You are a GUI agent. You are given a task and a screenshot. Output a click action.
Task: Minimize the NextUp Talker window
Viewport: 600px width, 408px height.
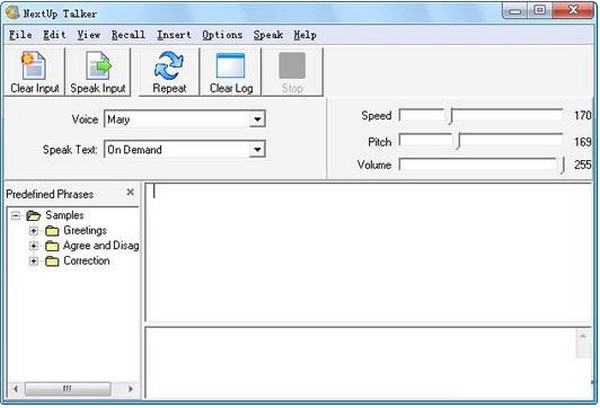515,11
